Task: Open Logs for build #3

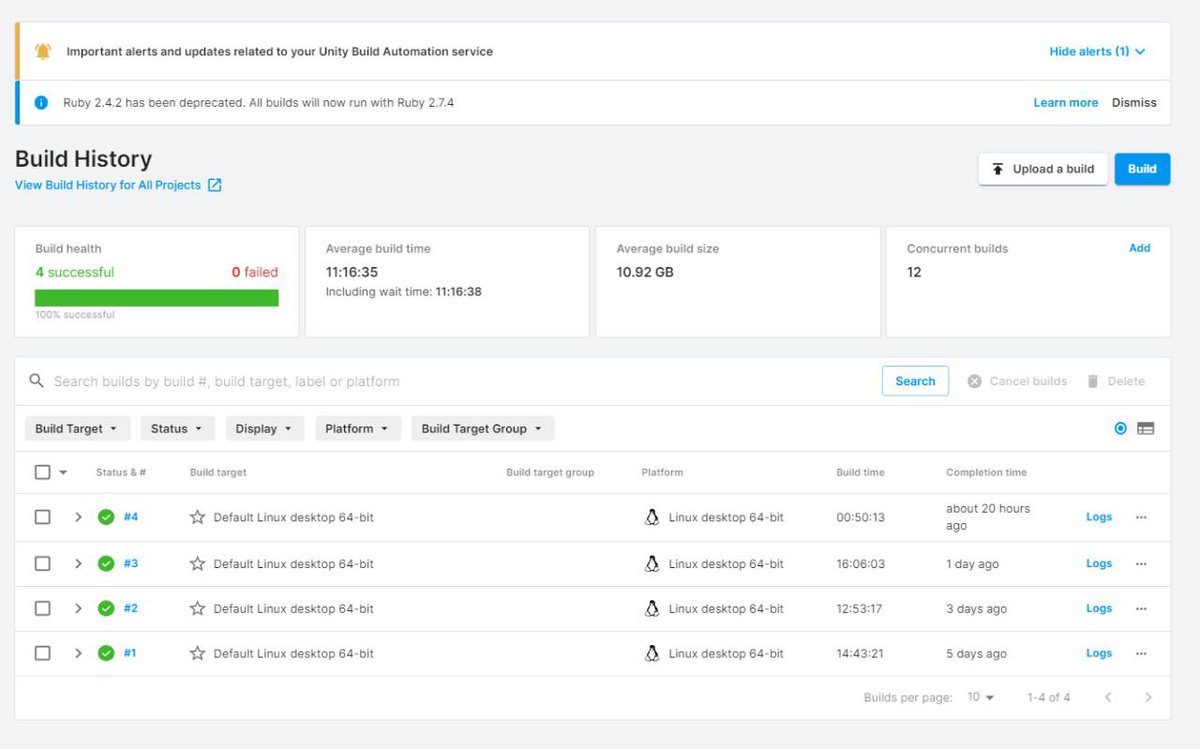Action: pyautogui.click(x=1099, y=564)
